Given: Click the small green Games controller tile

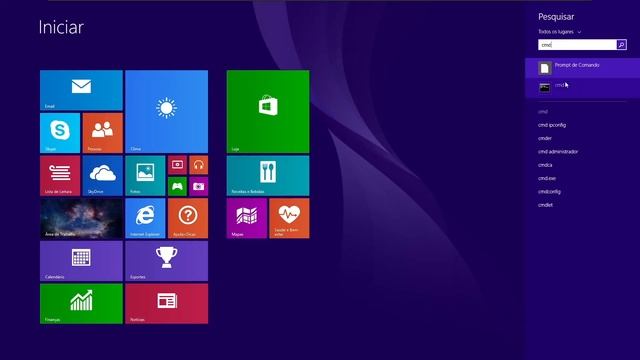Looking at the screenshot, I should (177, 186).
